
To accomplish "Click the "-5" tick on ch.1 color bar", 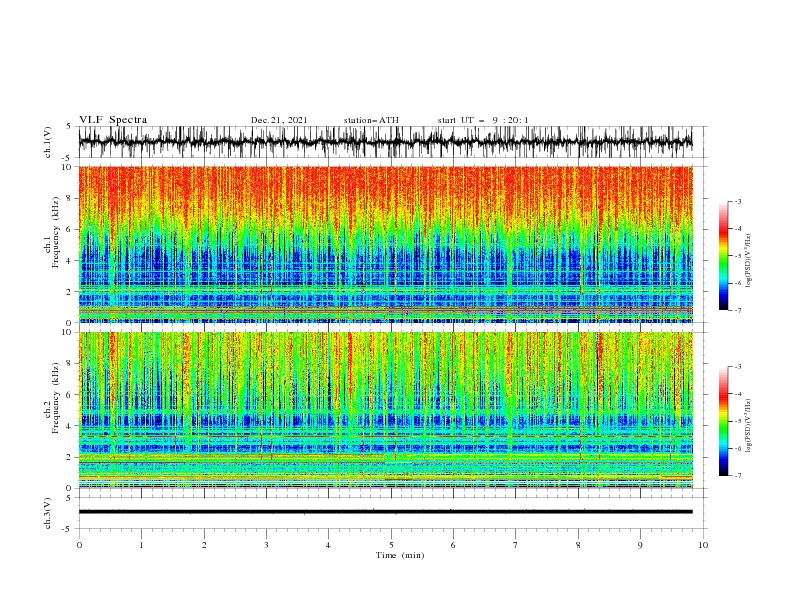I will click(738, 256).
